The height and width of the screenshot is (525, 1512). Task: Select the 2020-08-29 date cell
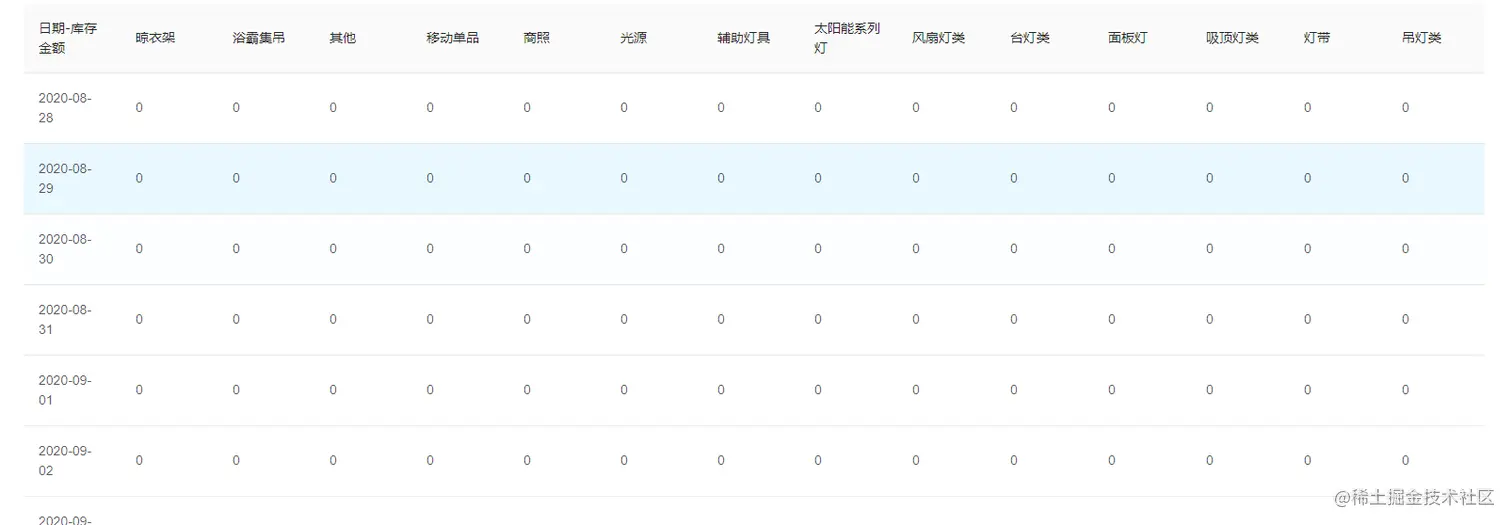click(x=65, y=178)
